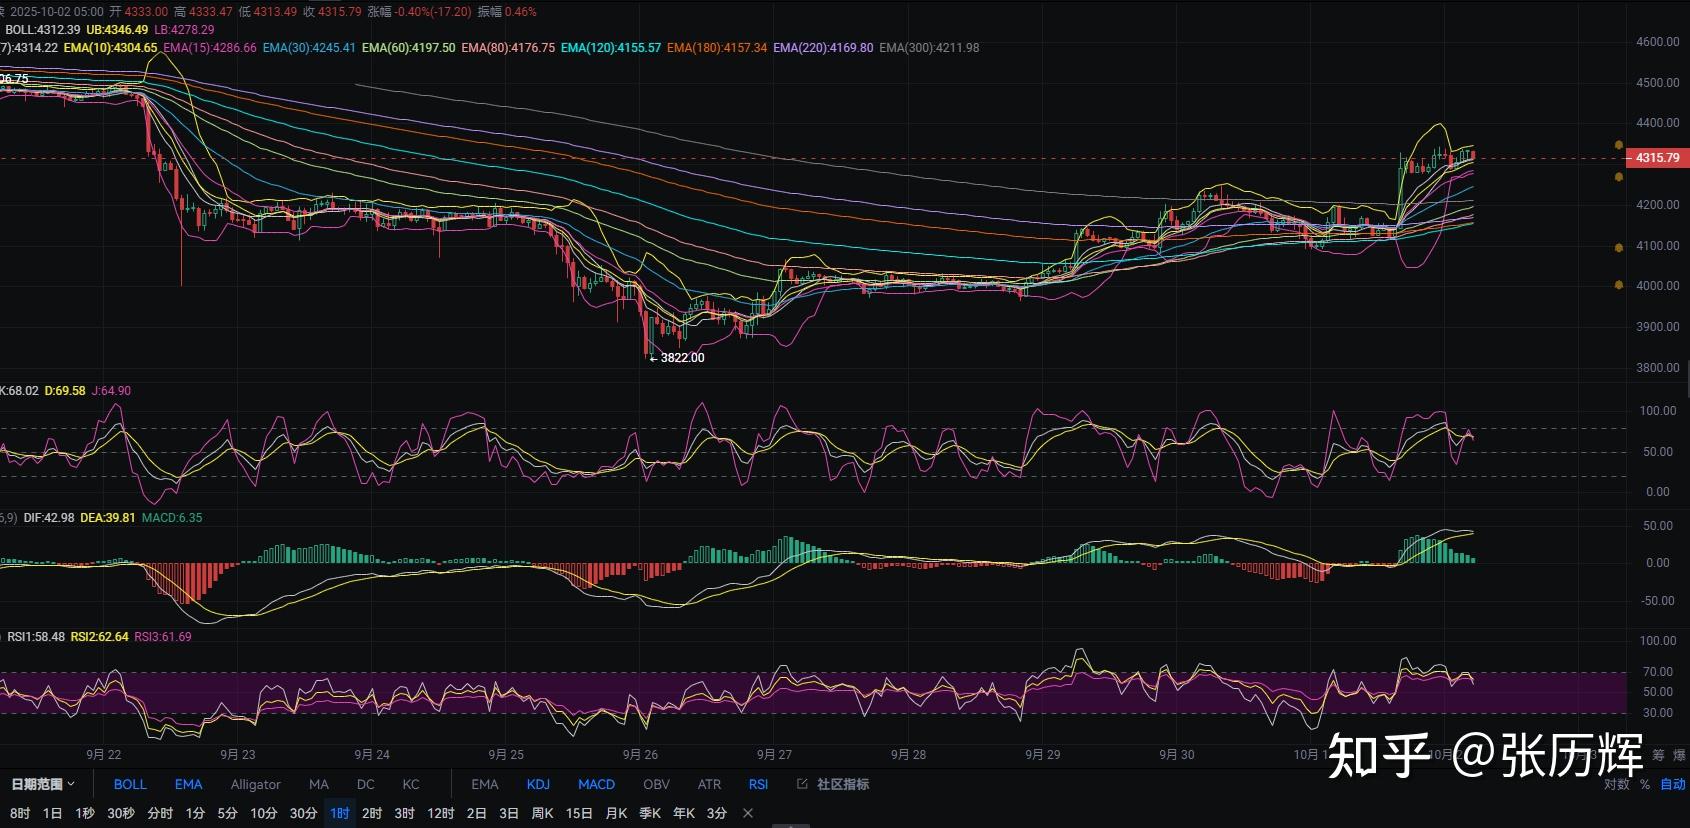
Task: Turn on the OBV sub-indicator
Action: pyautogui.click(x=656, y=784)
